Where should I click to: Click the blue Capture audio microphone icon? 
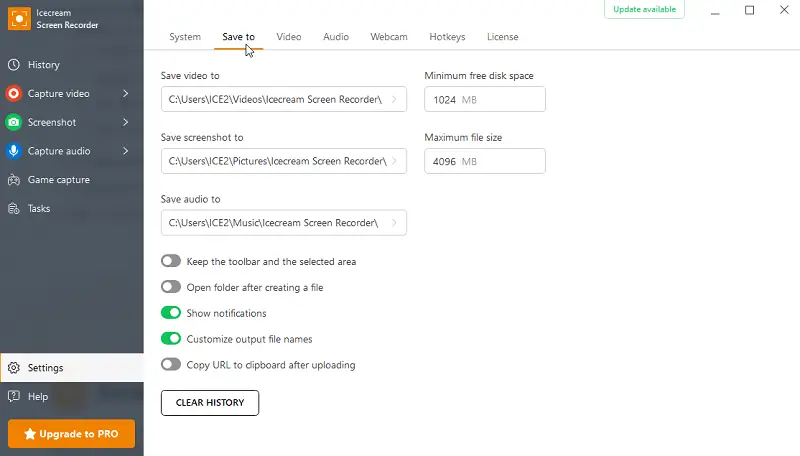point(14,151)
